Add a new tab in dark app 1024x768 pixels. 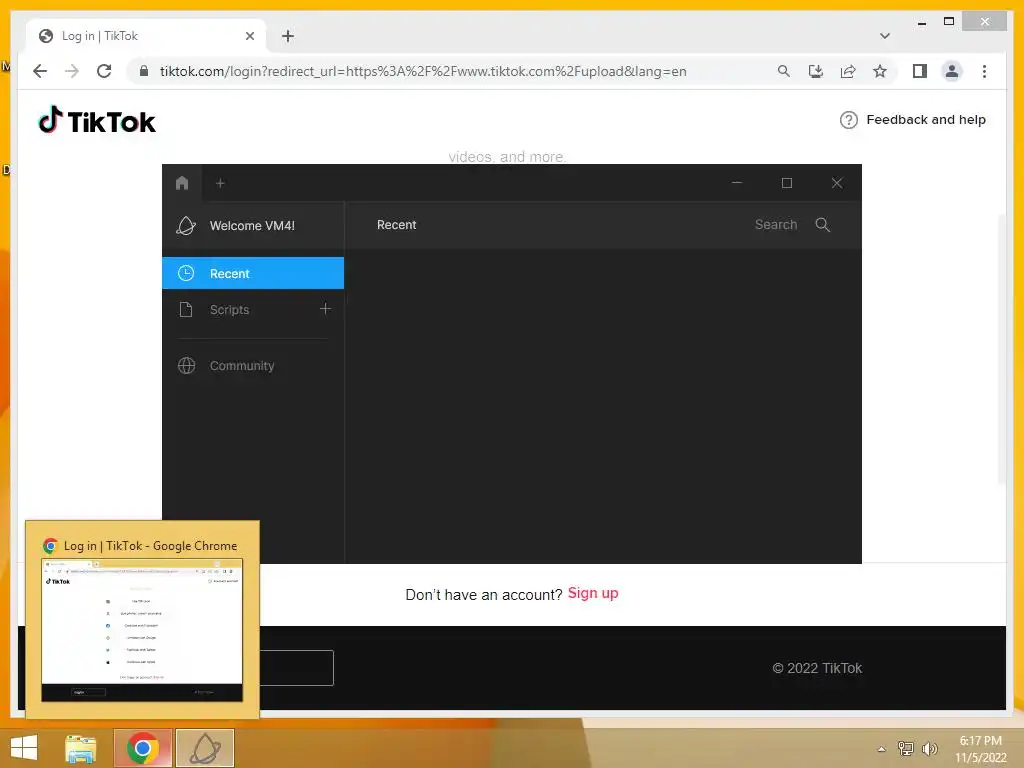(x=220, y=184)
